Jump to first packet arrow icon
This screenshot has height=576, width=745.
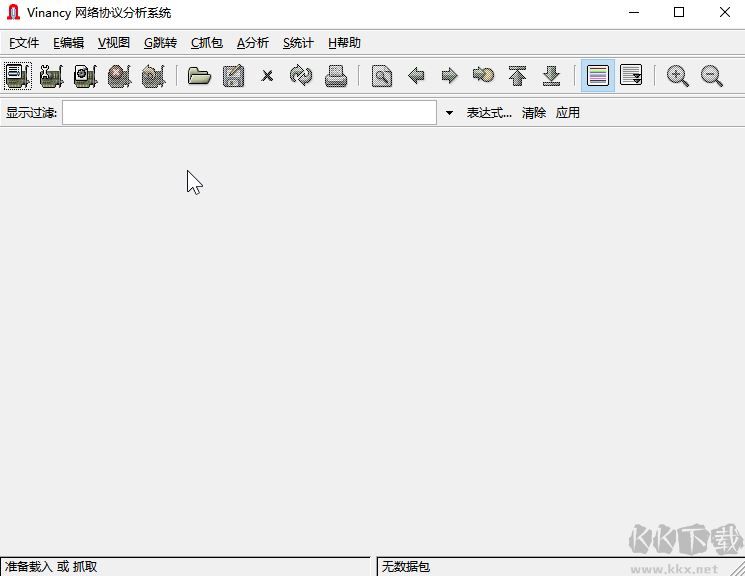[517, 76]
